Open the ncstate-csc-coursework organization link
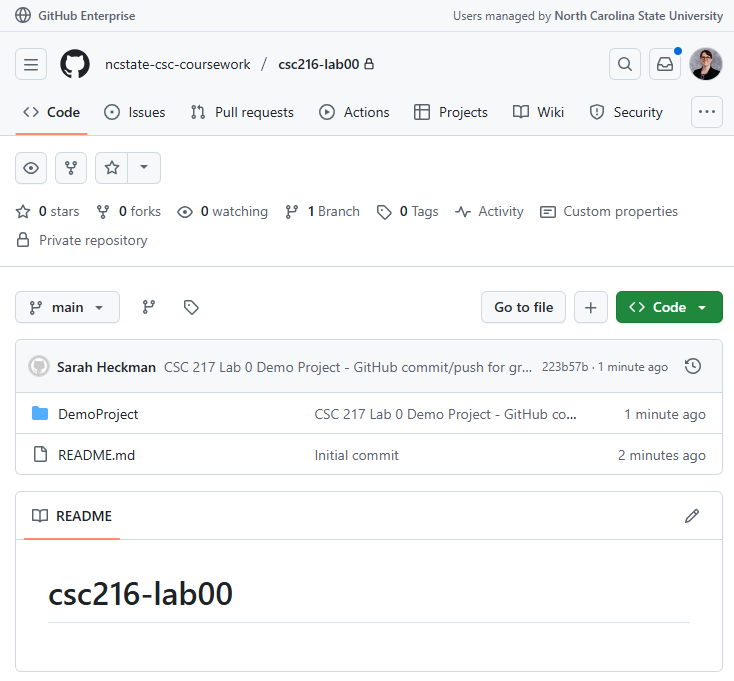The width and height of the screenshot is (734, 681). [177, 64]
